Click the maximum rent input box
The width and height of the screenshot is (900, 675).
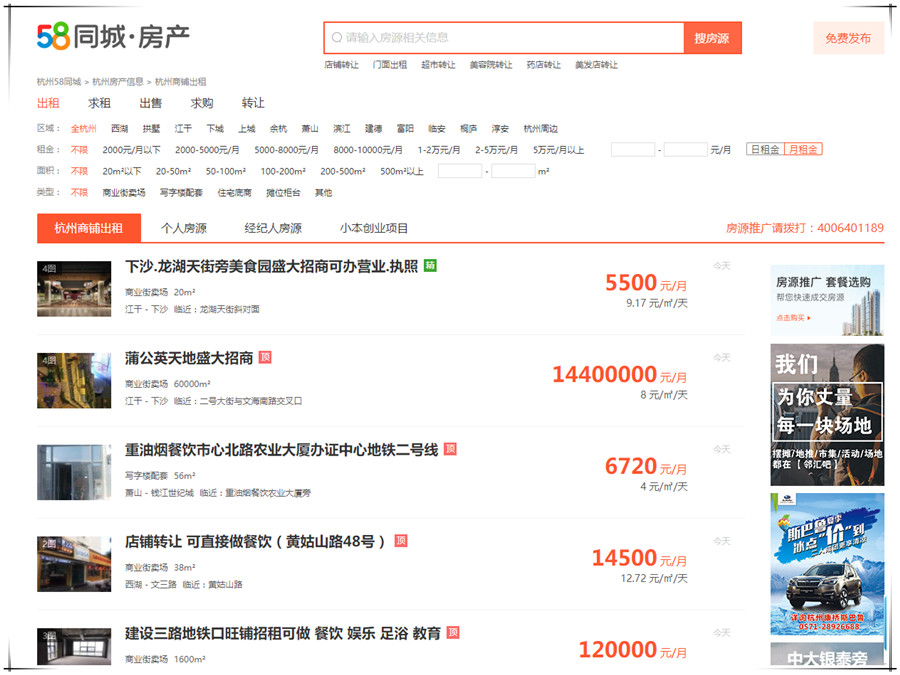(x=685, y=149)
